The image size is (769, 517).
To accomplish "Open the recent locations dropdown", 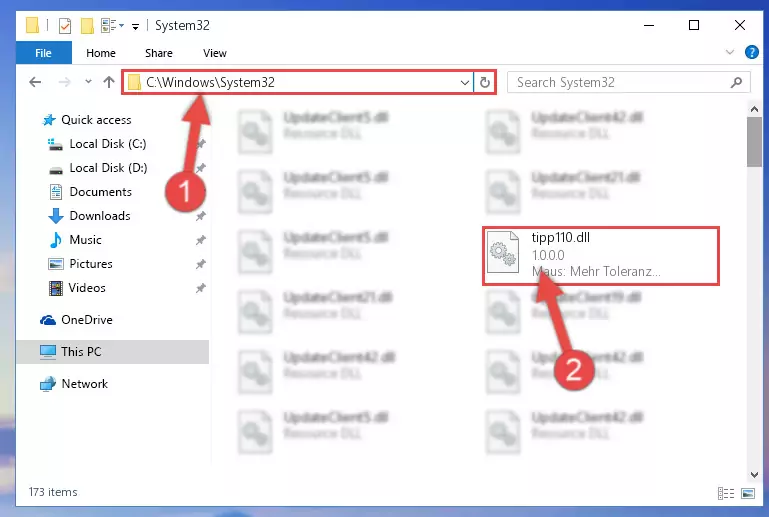I will [x=88, y=82].
